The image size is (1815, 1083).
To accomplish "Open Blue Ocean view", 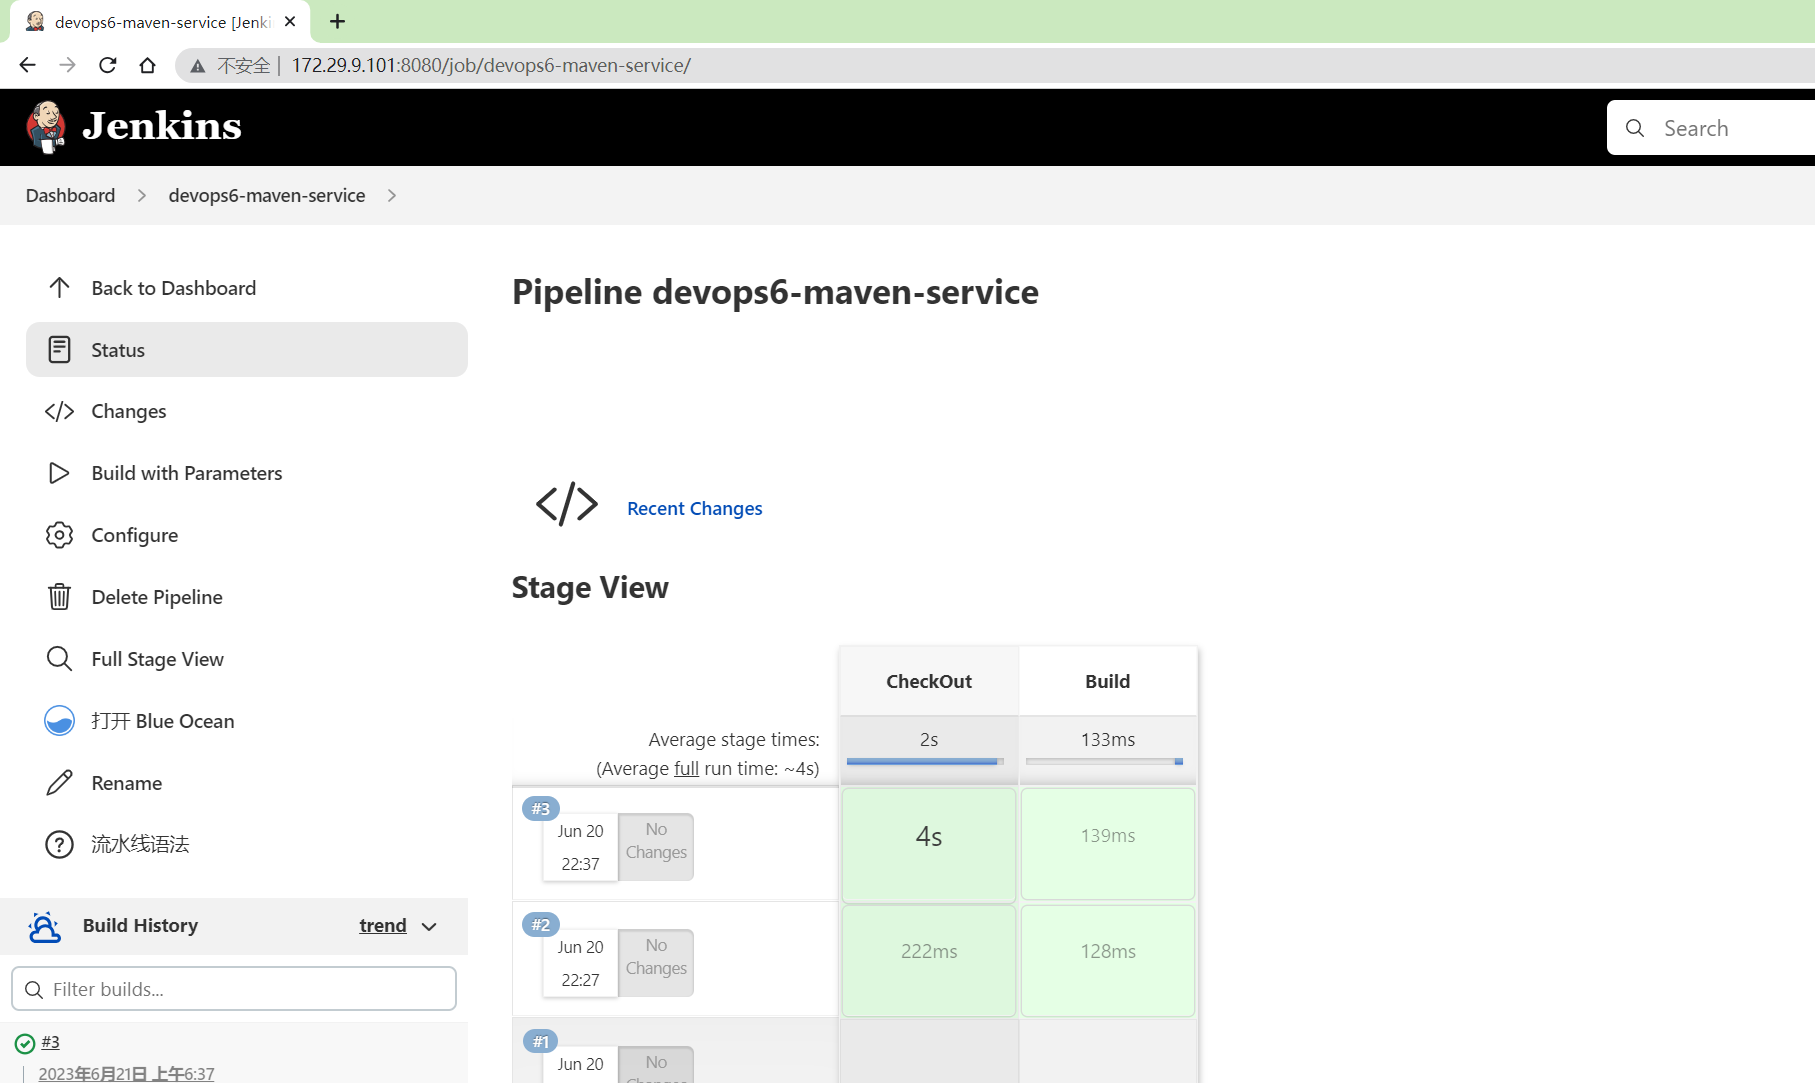I will click(163, 721).
